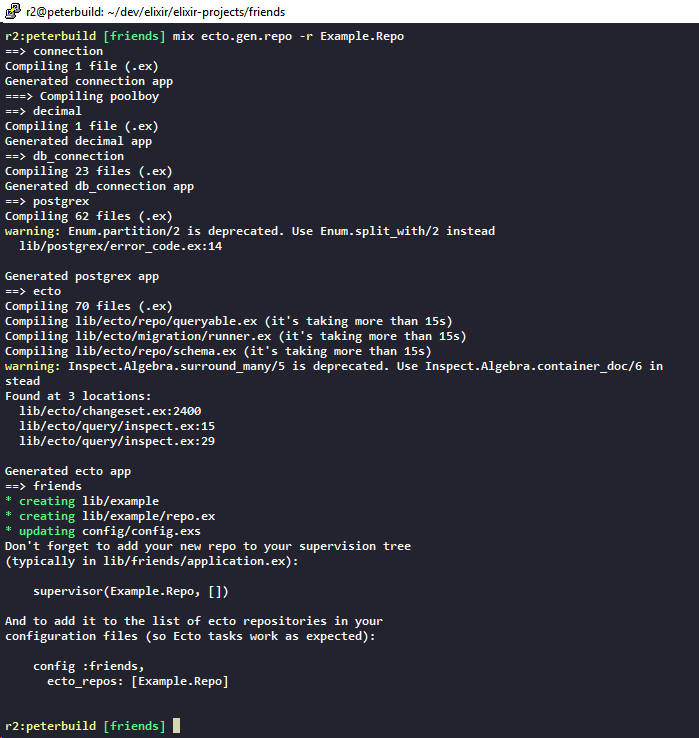Click the 'mix ecto.gen.repo -r Example.Repo' command text
This screenshot has height=738, width=699.
pos(288,36)
